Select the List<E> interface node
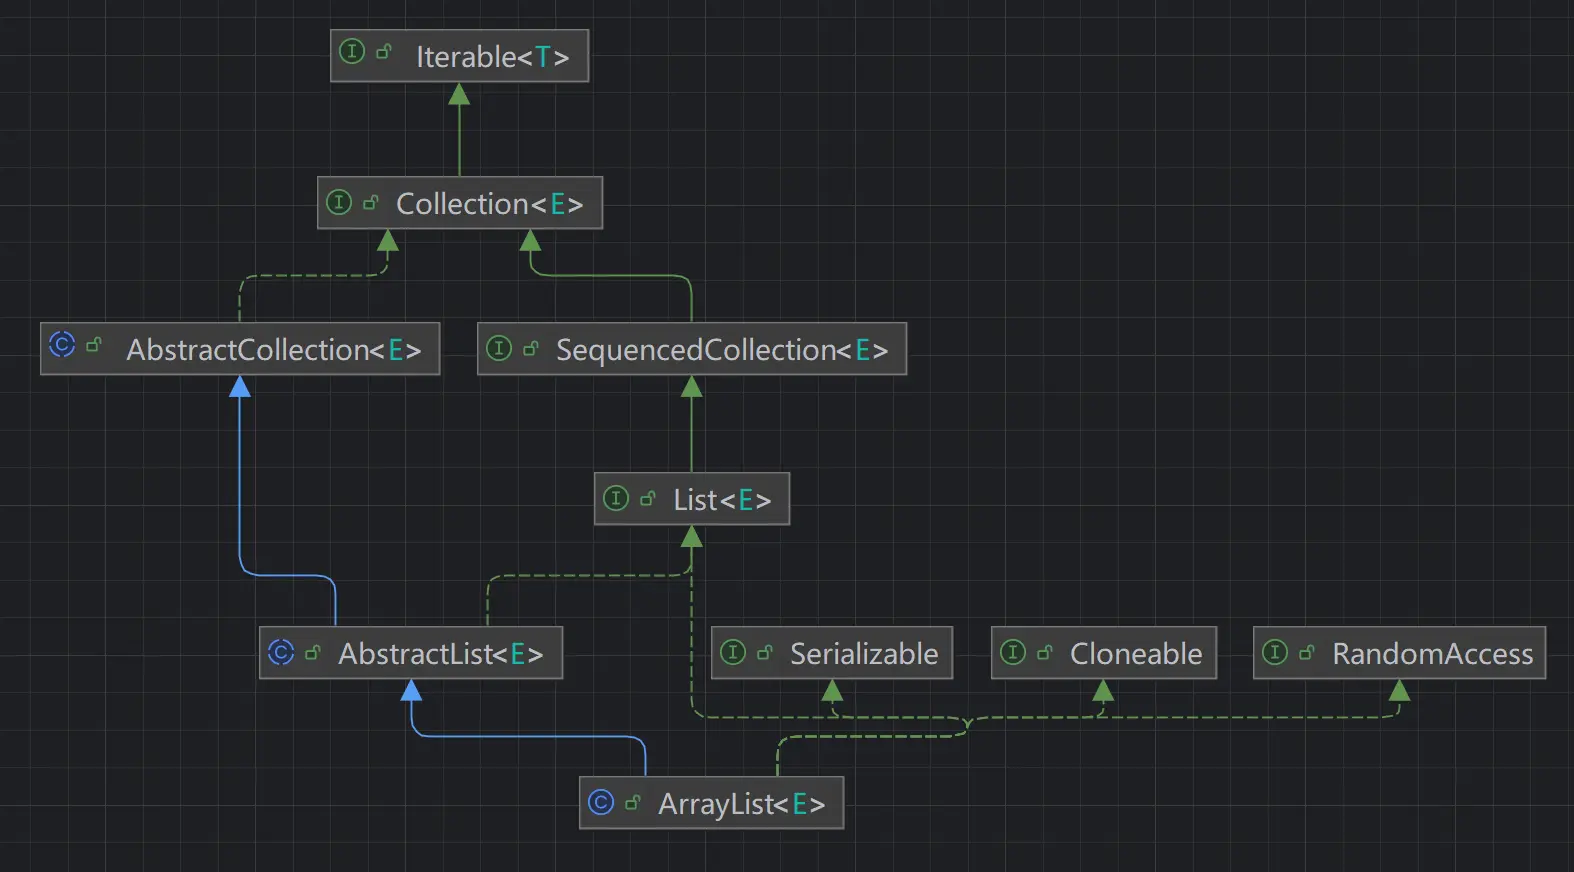Screen dimensions: 1574x872 (x=692, y=499)
